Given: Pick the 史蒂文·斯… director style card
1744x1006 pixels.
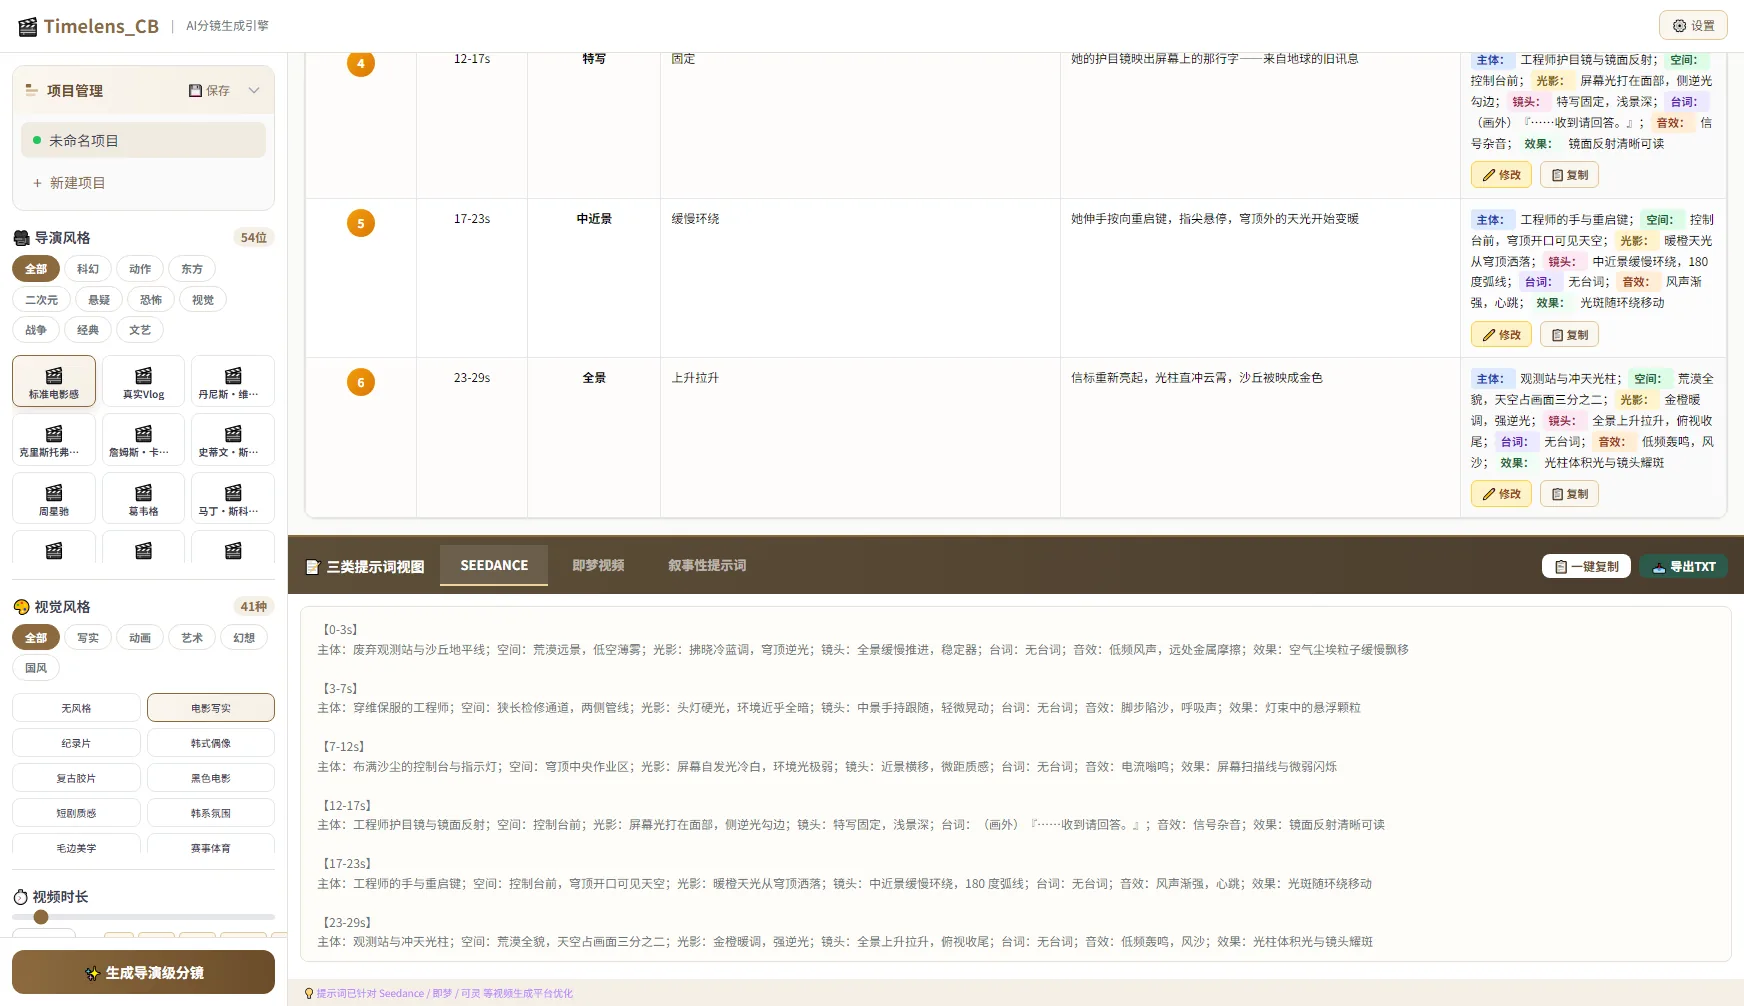Looking at the screenshot, I should pyautogui.click(x=232, y=440).
